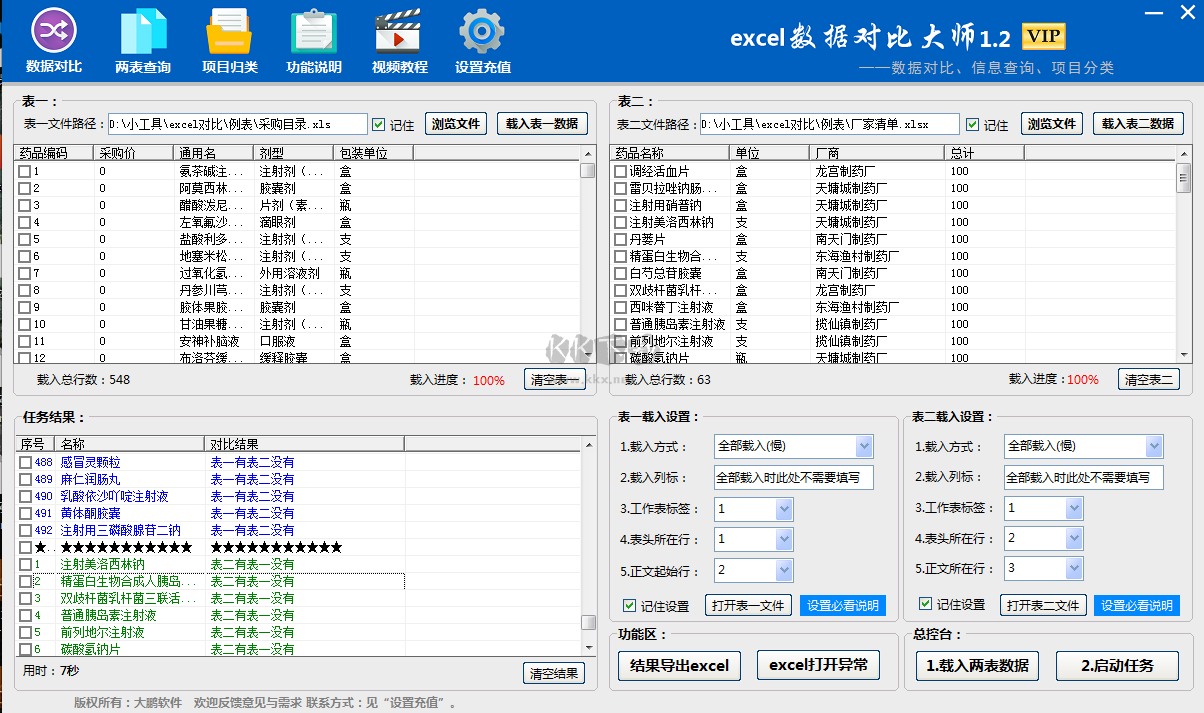
Task: Click the 表一文件路径 input field
Action: (x=238, y=125)
